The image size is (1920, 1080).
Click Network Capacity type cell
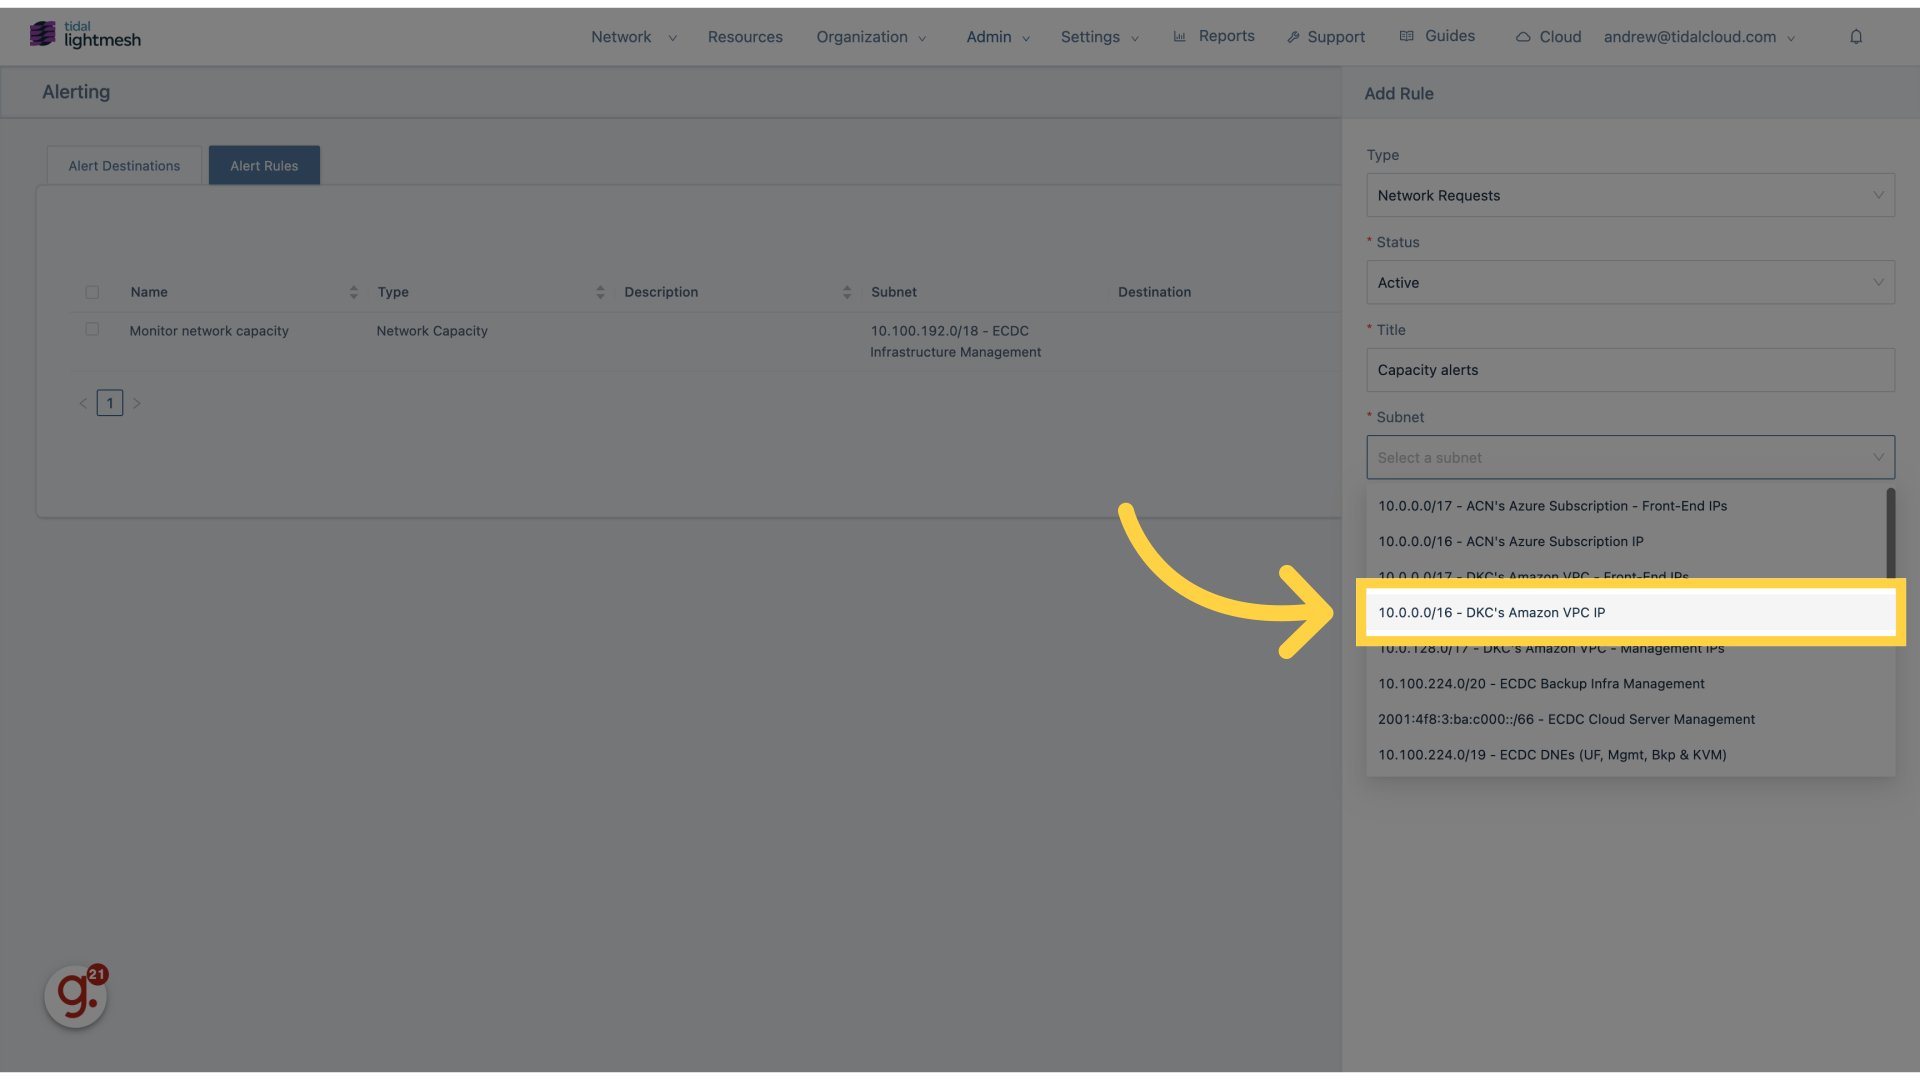point(432,331)
